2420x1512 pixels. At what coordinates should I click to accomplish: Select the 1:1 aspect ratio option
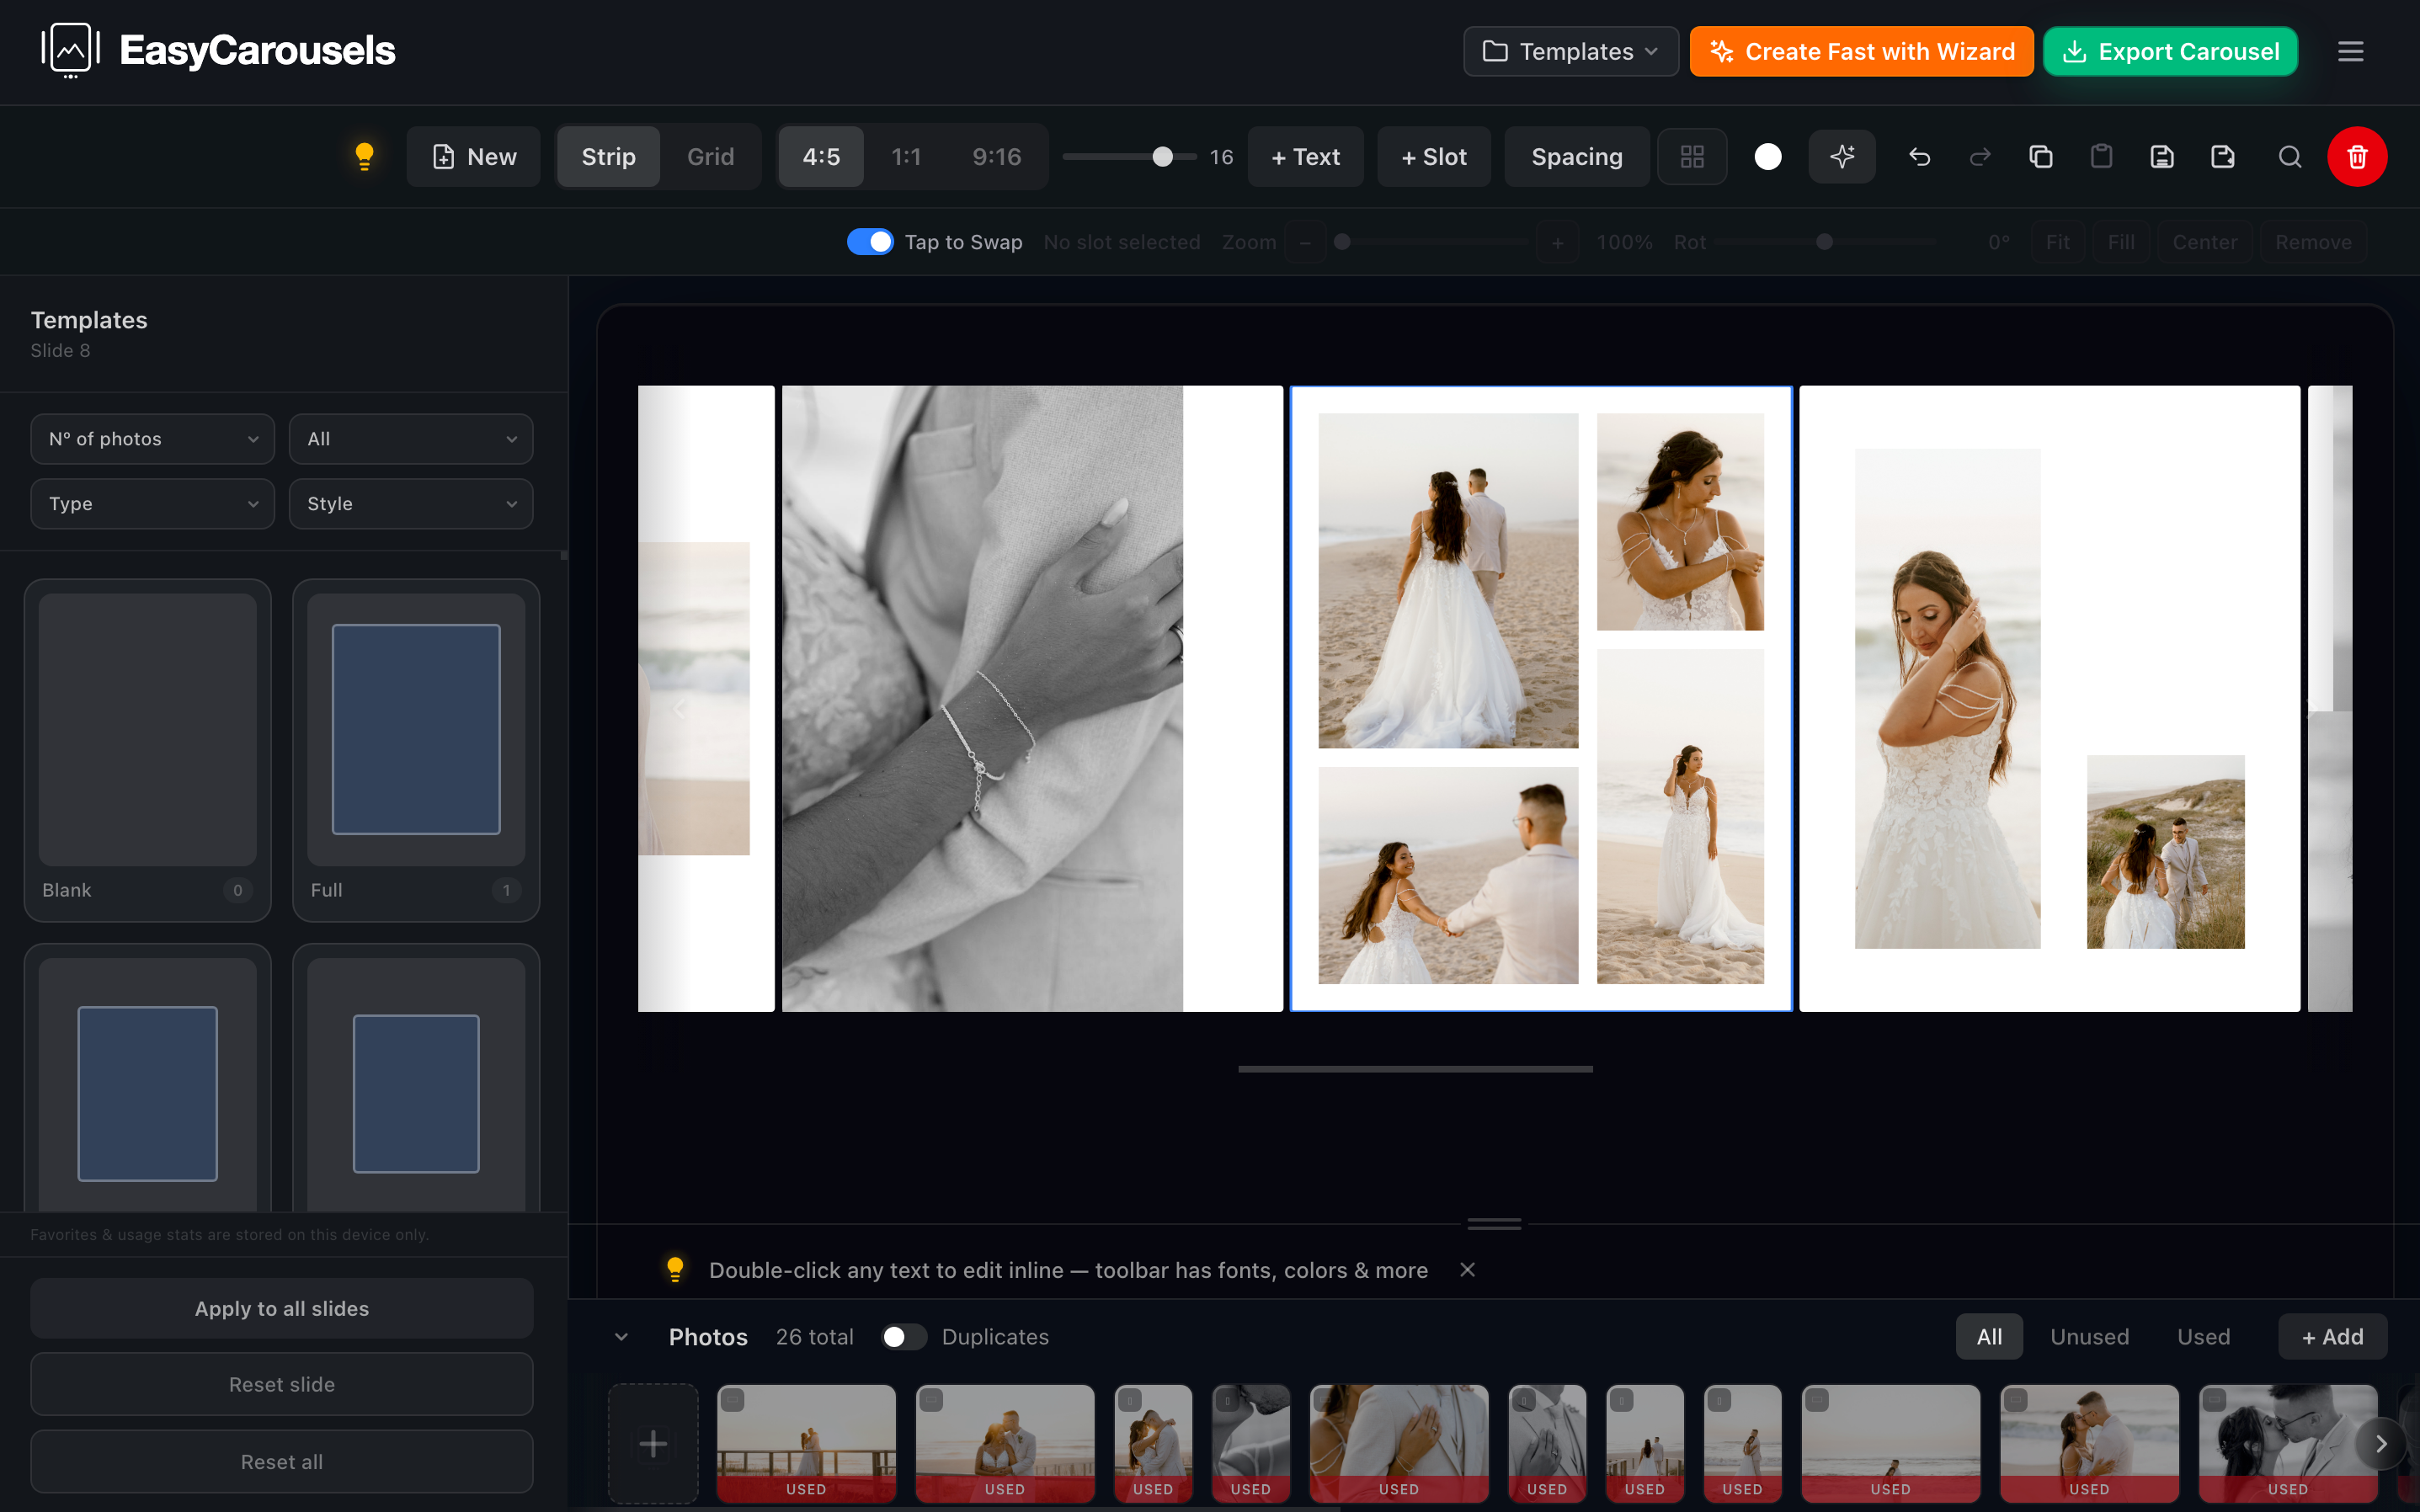905,157
